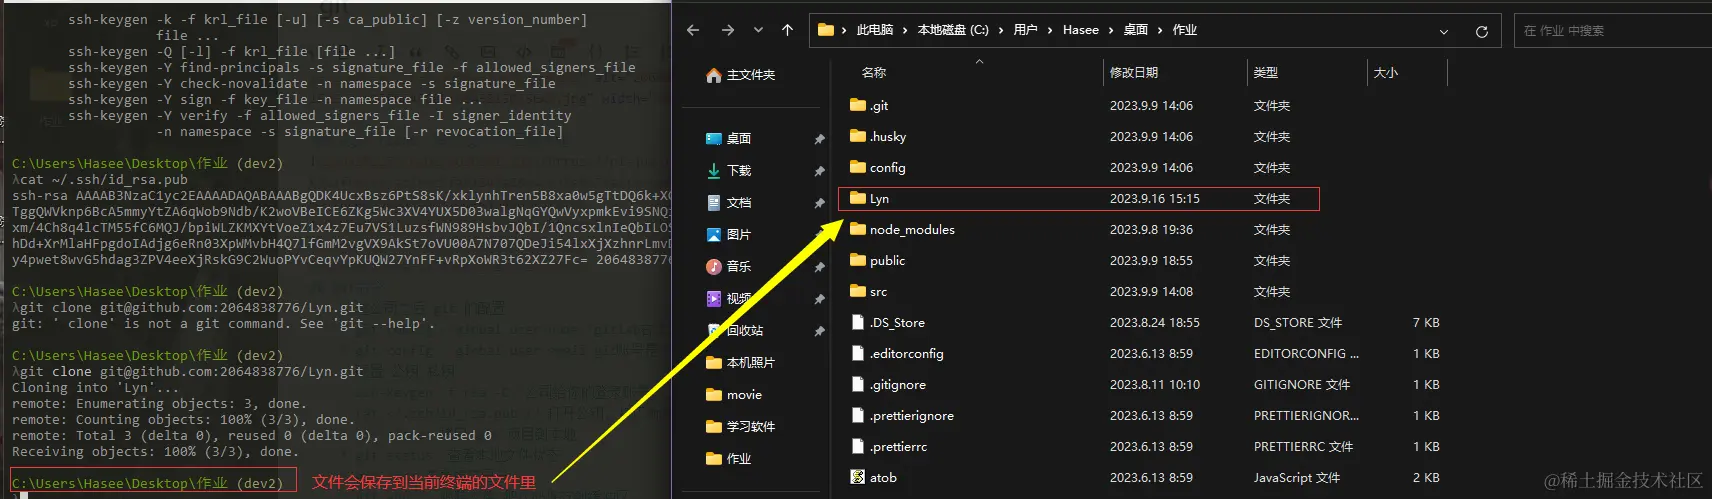The image size is (1712, 499).
Task: Select the .prettierignore file icon
Action: (857, 415)
